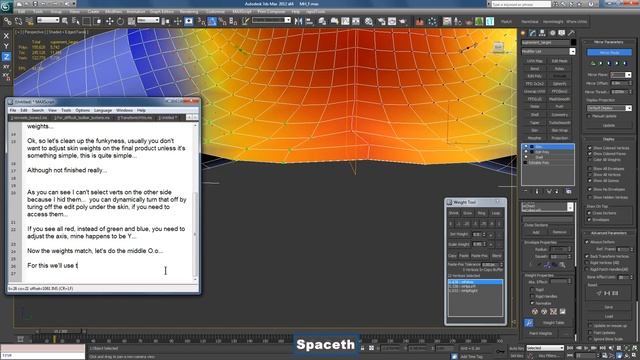The width and height of the screenshot is (640, 360).
Task: Switch to Create command panel tab
Action: (523, 33)
